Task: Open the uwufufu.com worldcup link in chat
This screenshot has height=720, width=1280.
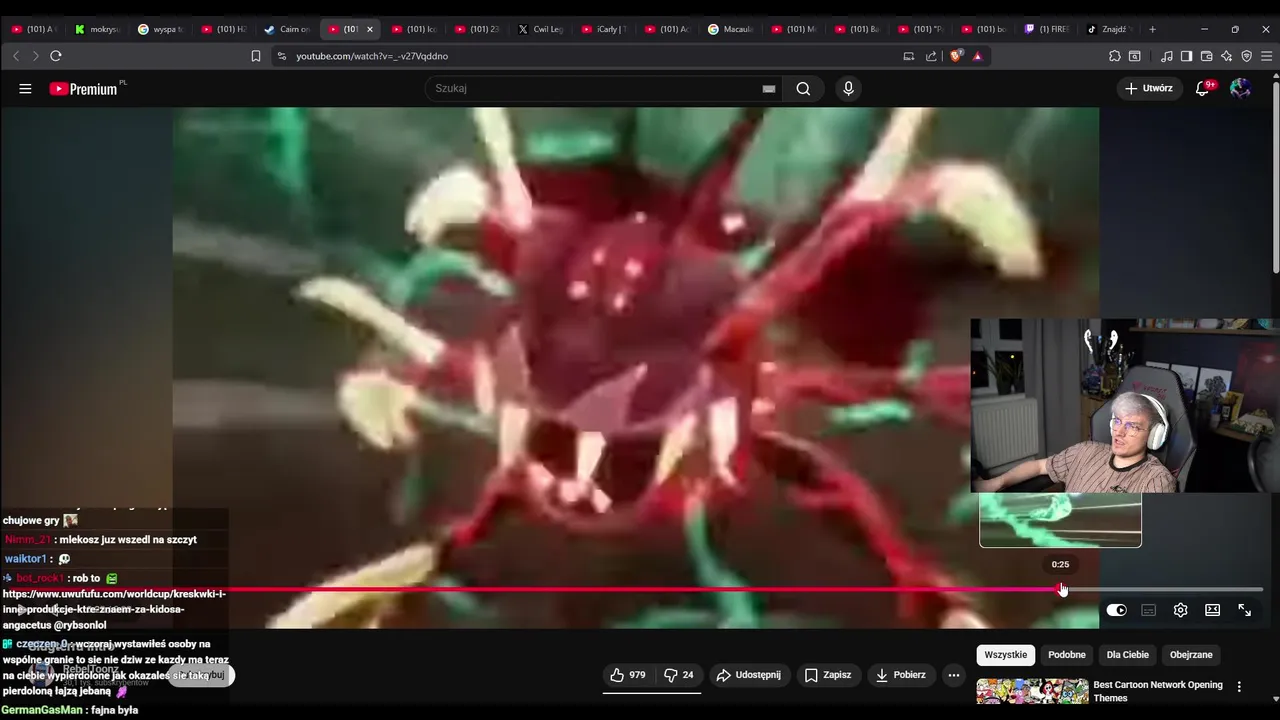Action: point(114,609)
